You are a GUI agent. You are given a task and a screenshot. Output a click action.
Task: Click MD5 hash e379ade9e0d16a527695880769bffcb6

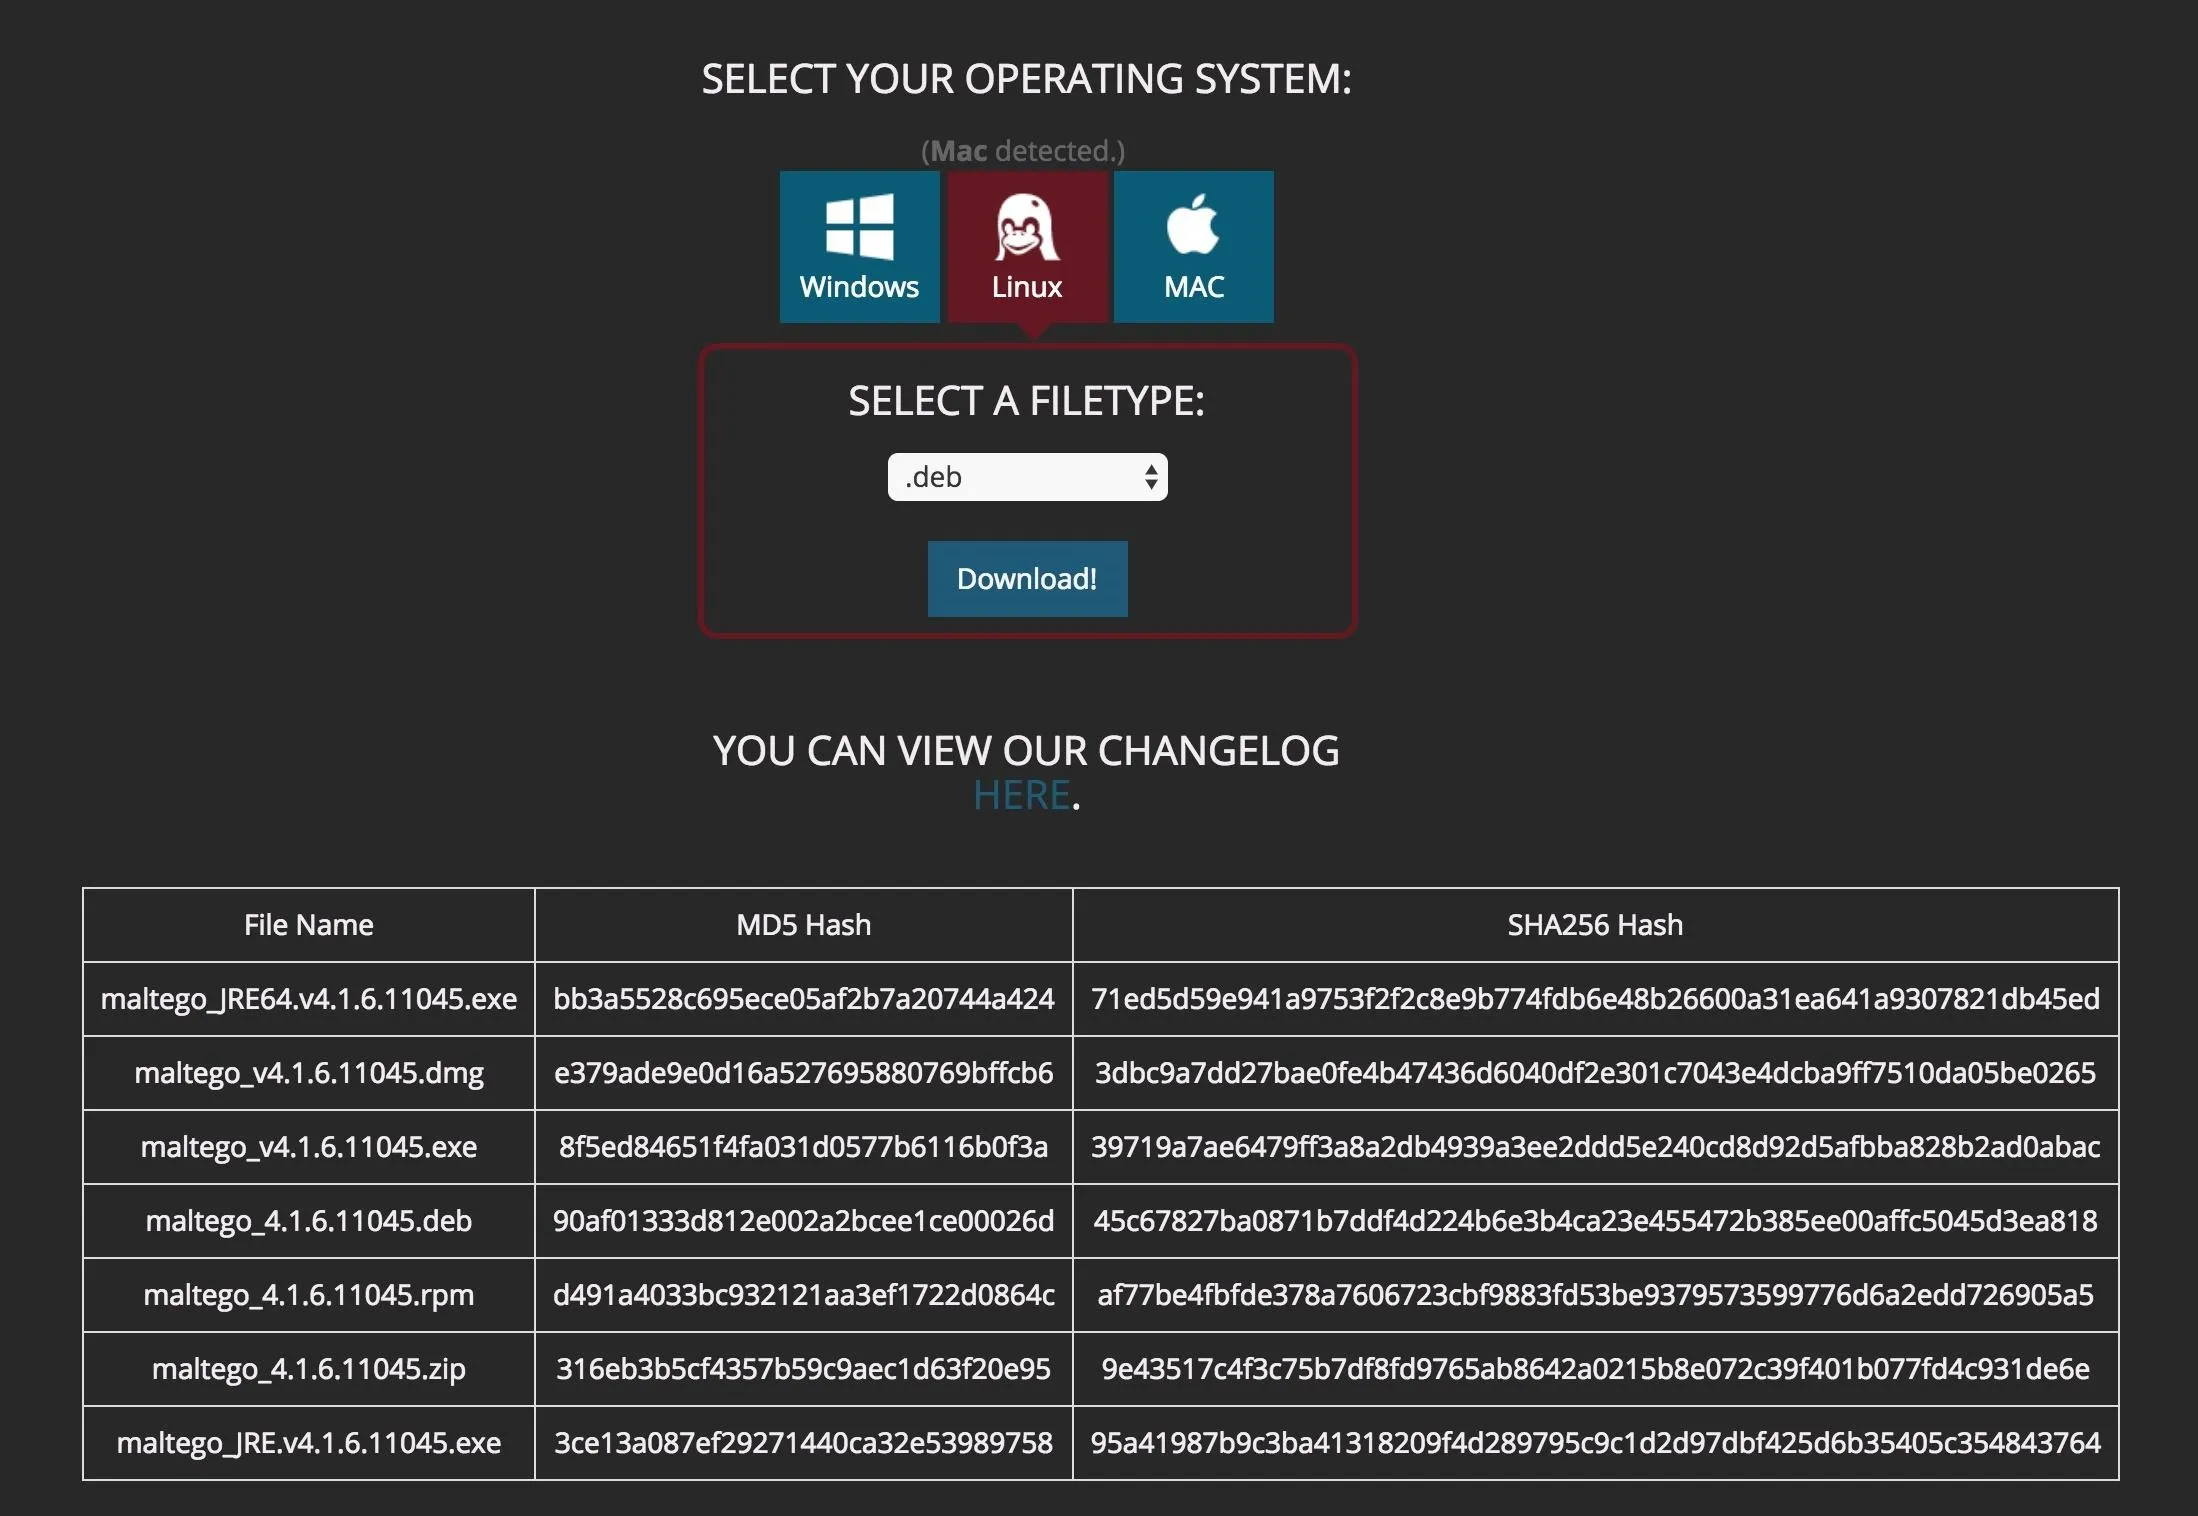point(804,1073)
